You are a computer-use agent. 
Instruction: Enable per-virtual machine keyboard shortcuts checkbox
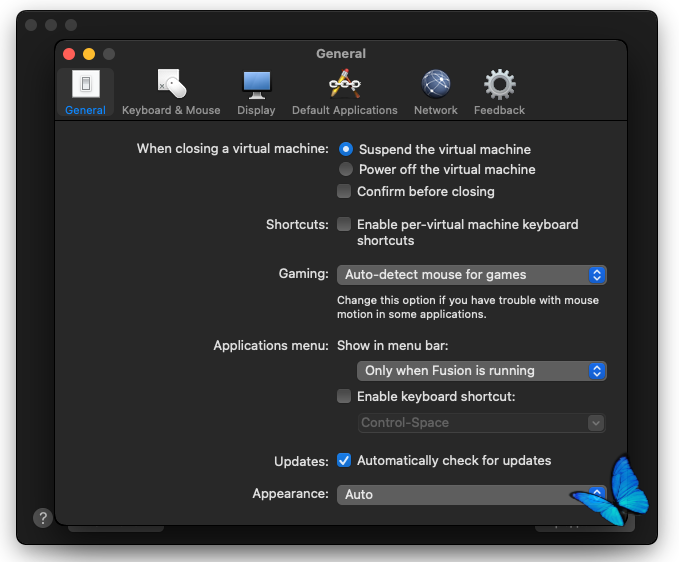[x=344, y=224]
